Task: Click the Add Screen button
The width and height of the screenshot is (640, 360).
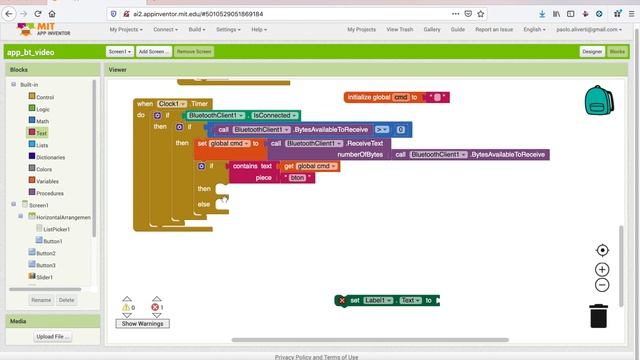Action: 153,52
